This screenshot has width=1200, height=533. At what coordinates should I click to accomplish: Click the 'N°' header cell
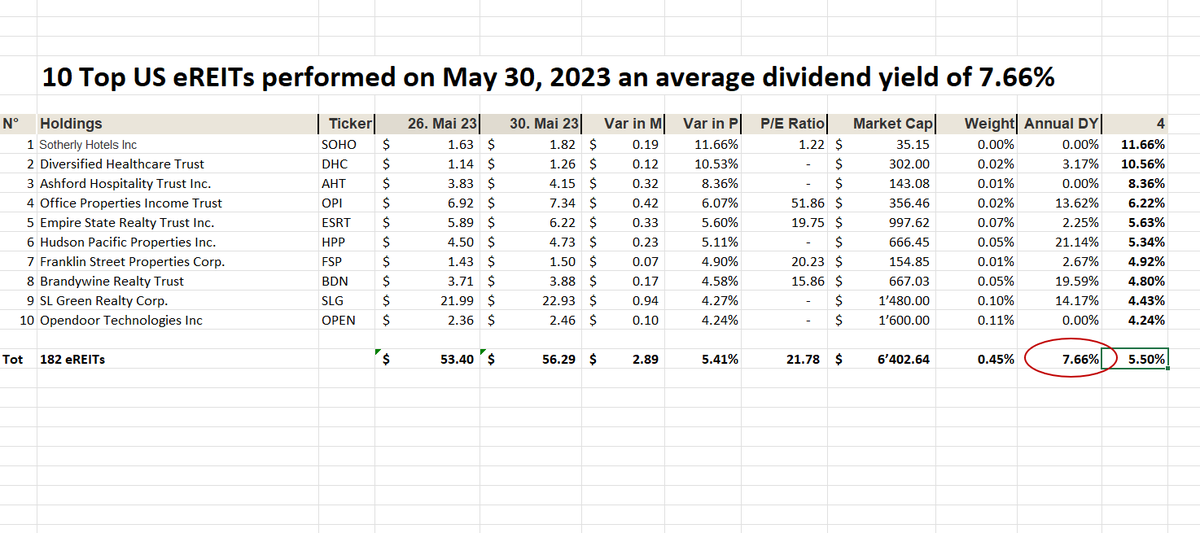[x=18, y=124]
